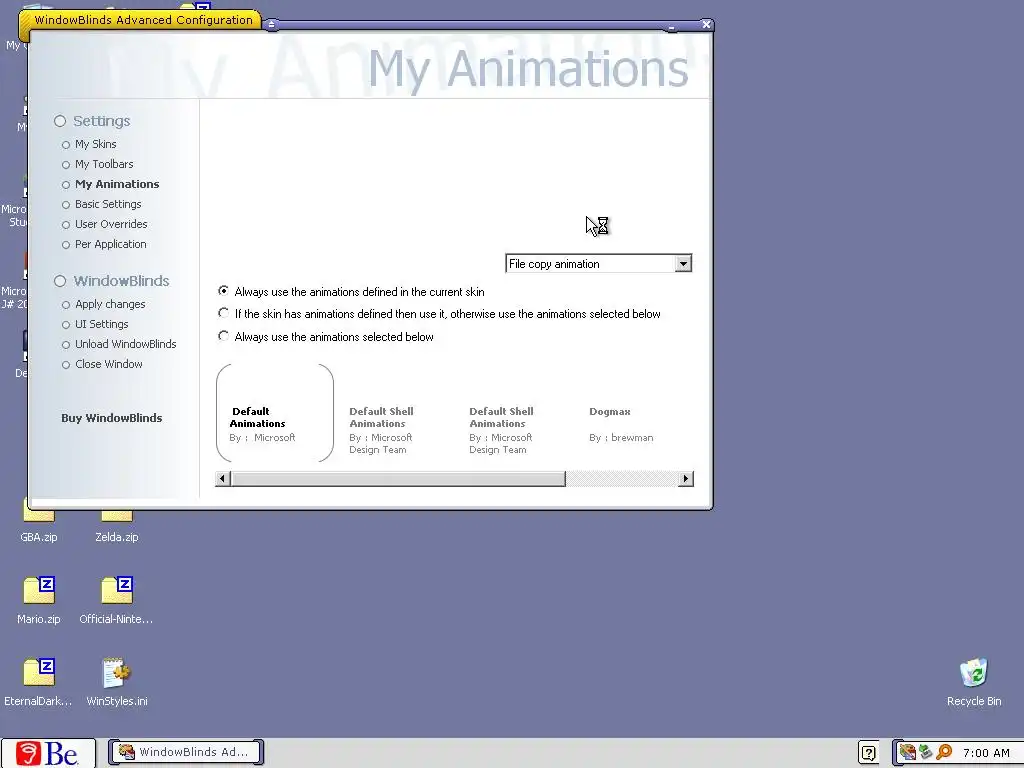Screen dimensions: 1024x768
Task: Open the Be start menu button
Action: pyautogui.click(x=48, y=753)
